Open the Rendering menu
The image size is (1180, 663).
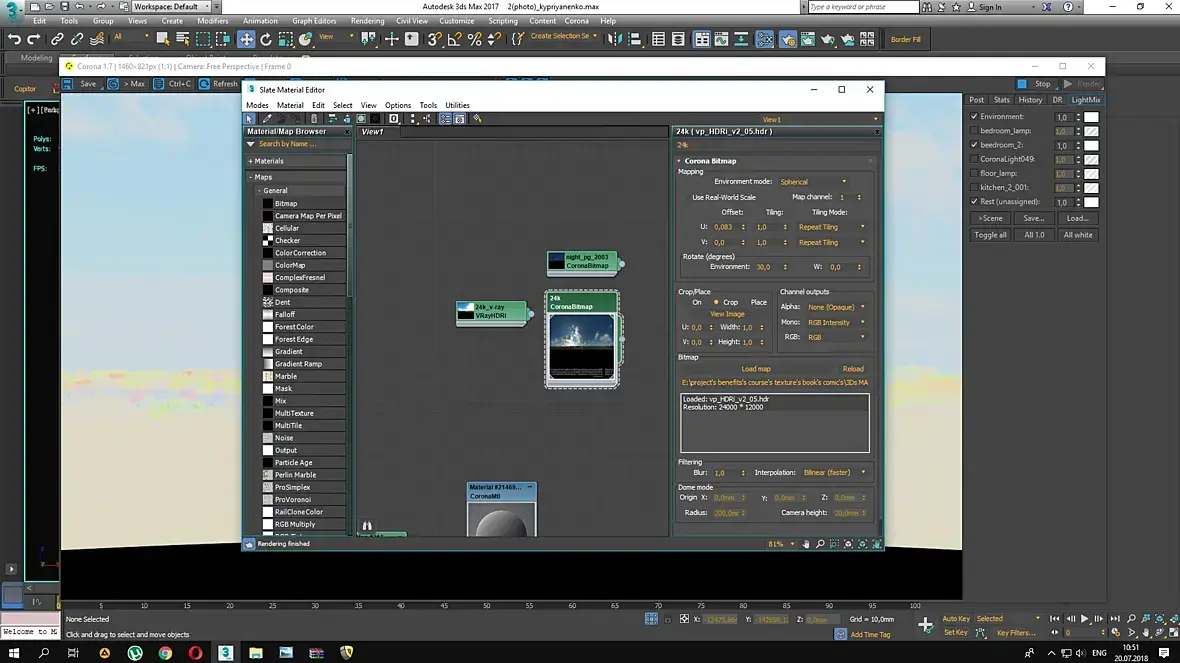click(367, 21)
